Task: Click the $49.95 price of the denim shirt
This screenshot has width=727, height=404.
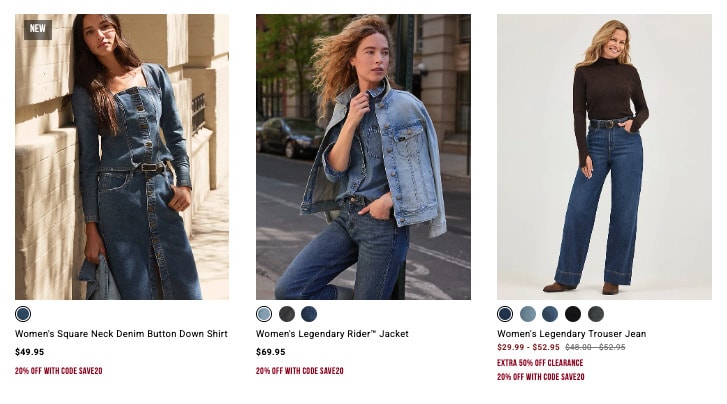Action: [x=29, y=352]
